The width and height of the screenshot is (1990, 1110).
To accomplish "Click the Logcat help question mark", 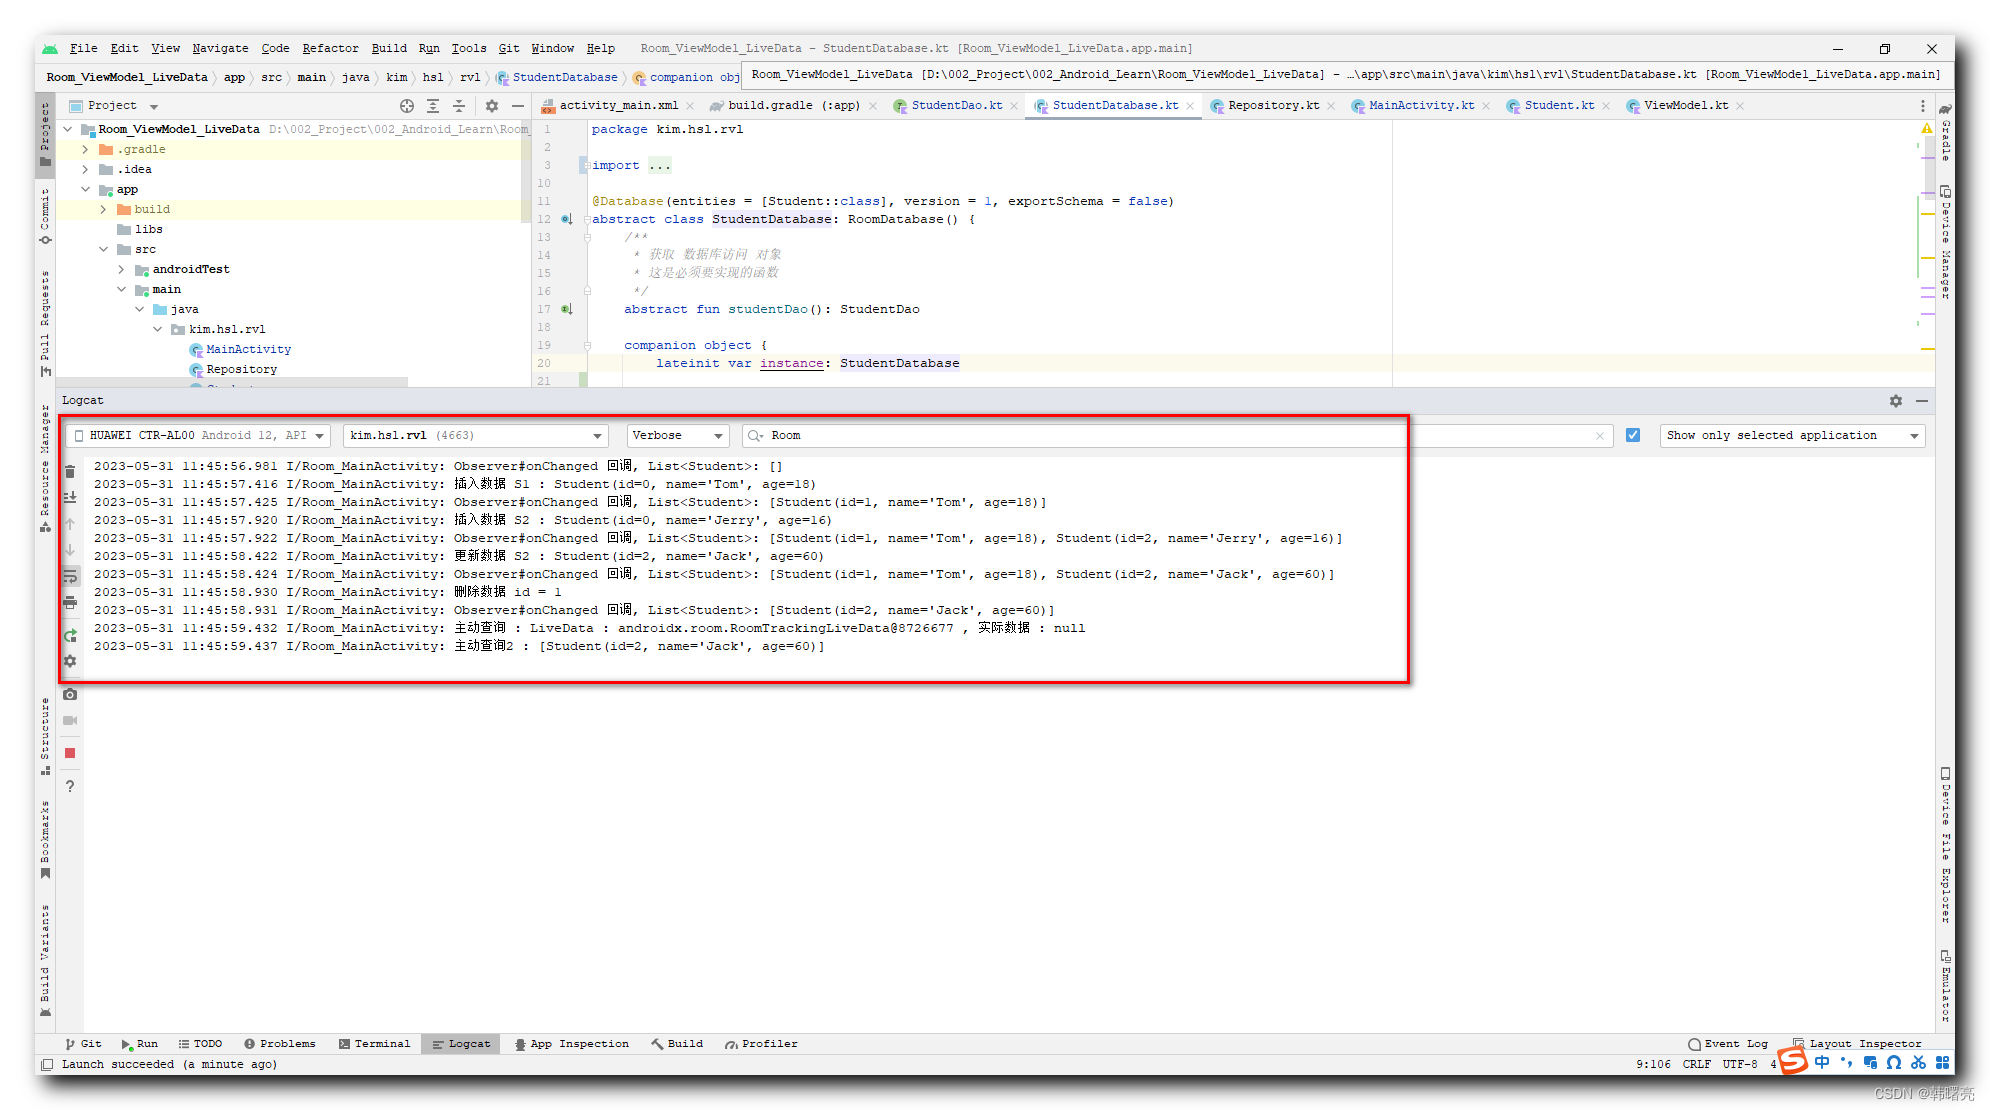I will (70, 786).
